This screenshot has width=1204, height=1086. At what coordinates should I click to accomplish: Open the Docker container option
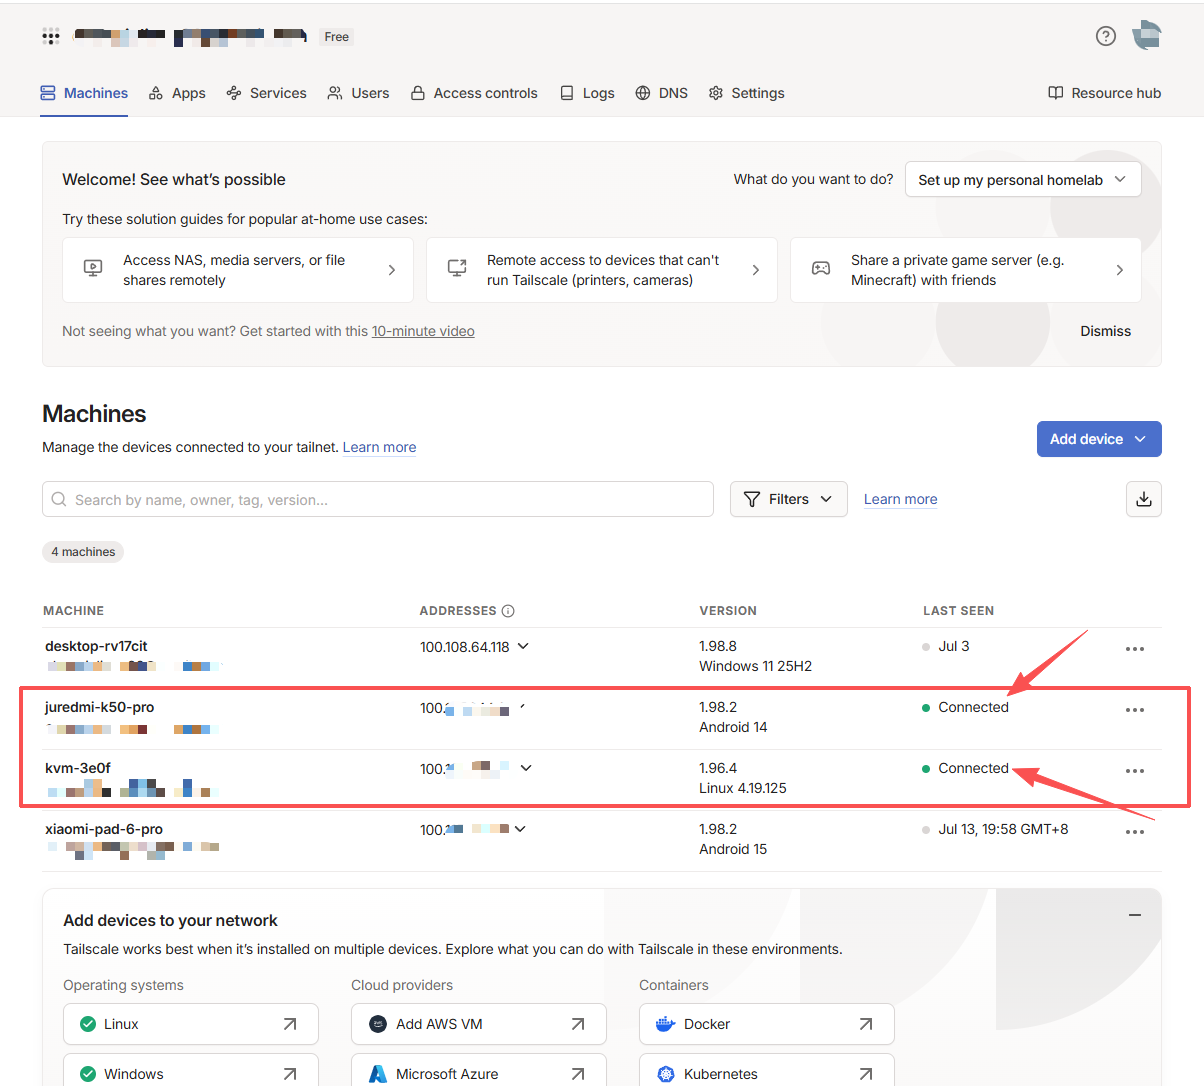[x=767, y=1024]
